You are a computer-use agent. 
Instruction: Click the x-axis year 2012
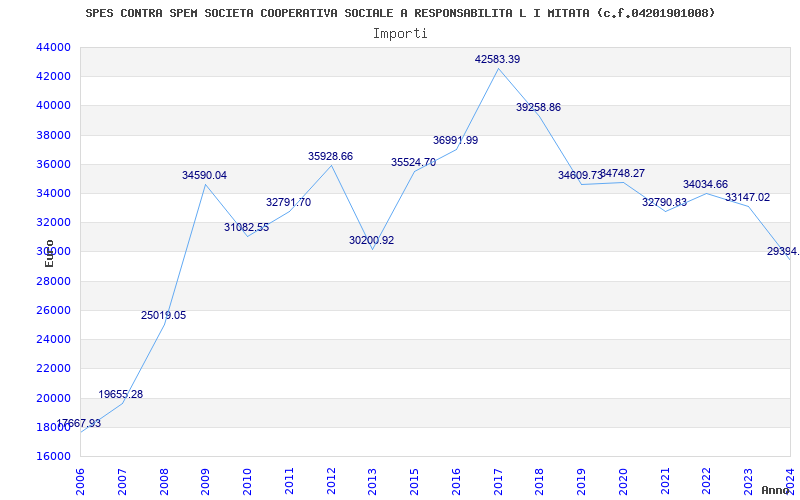tap(331, 482)
